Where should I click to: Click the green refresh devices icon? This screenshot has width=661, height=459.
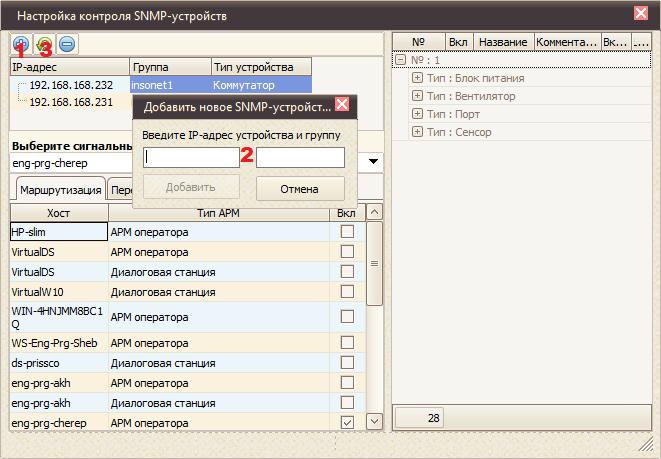pos(44,43)
